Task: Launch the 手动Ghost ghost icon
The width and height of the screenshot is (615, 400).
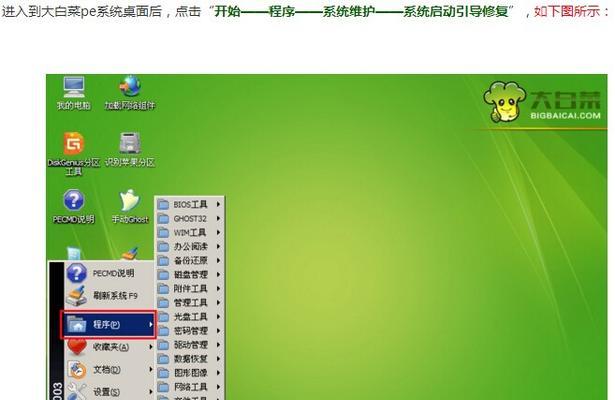Action: (130, 207)
